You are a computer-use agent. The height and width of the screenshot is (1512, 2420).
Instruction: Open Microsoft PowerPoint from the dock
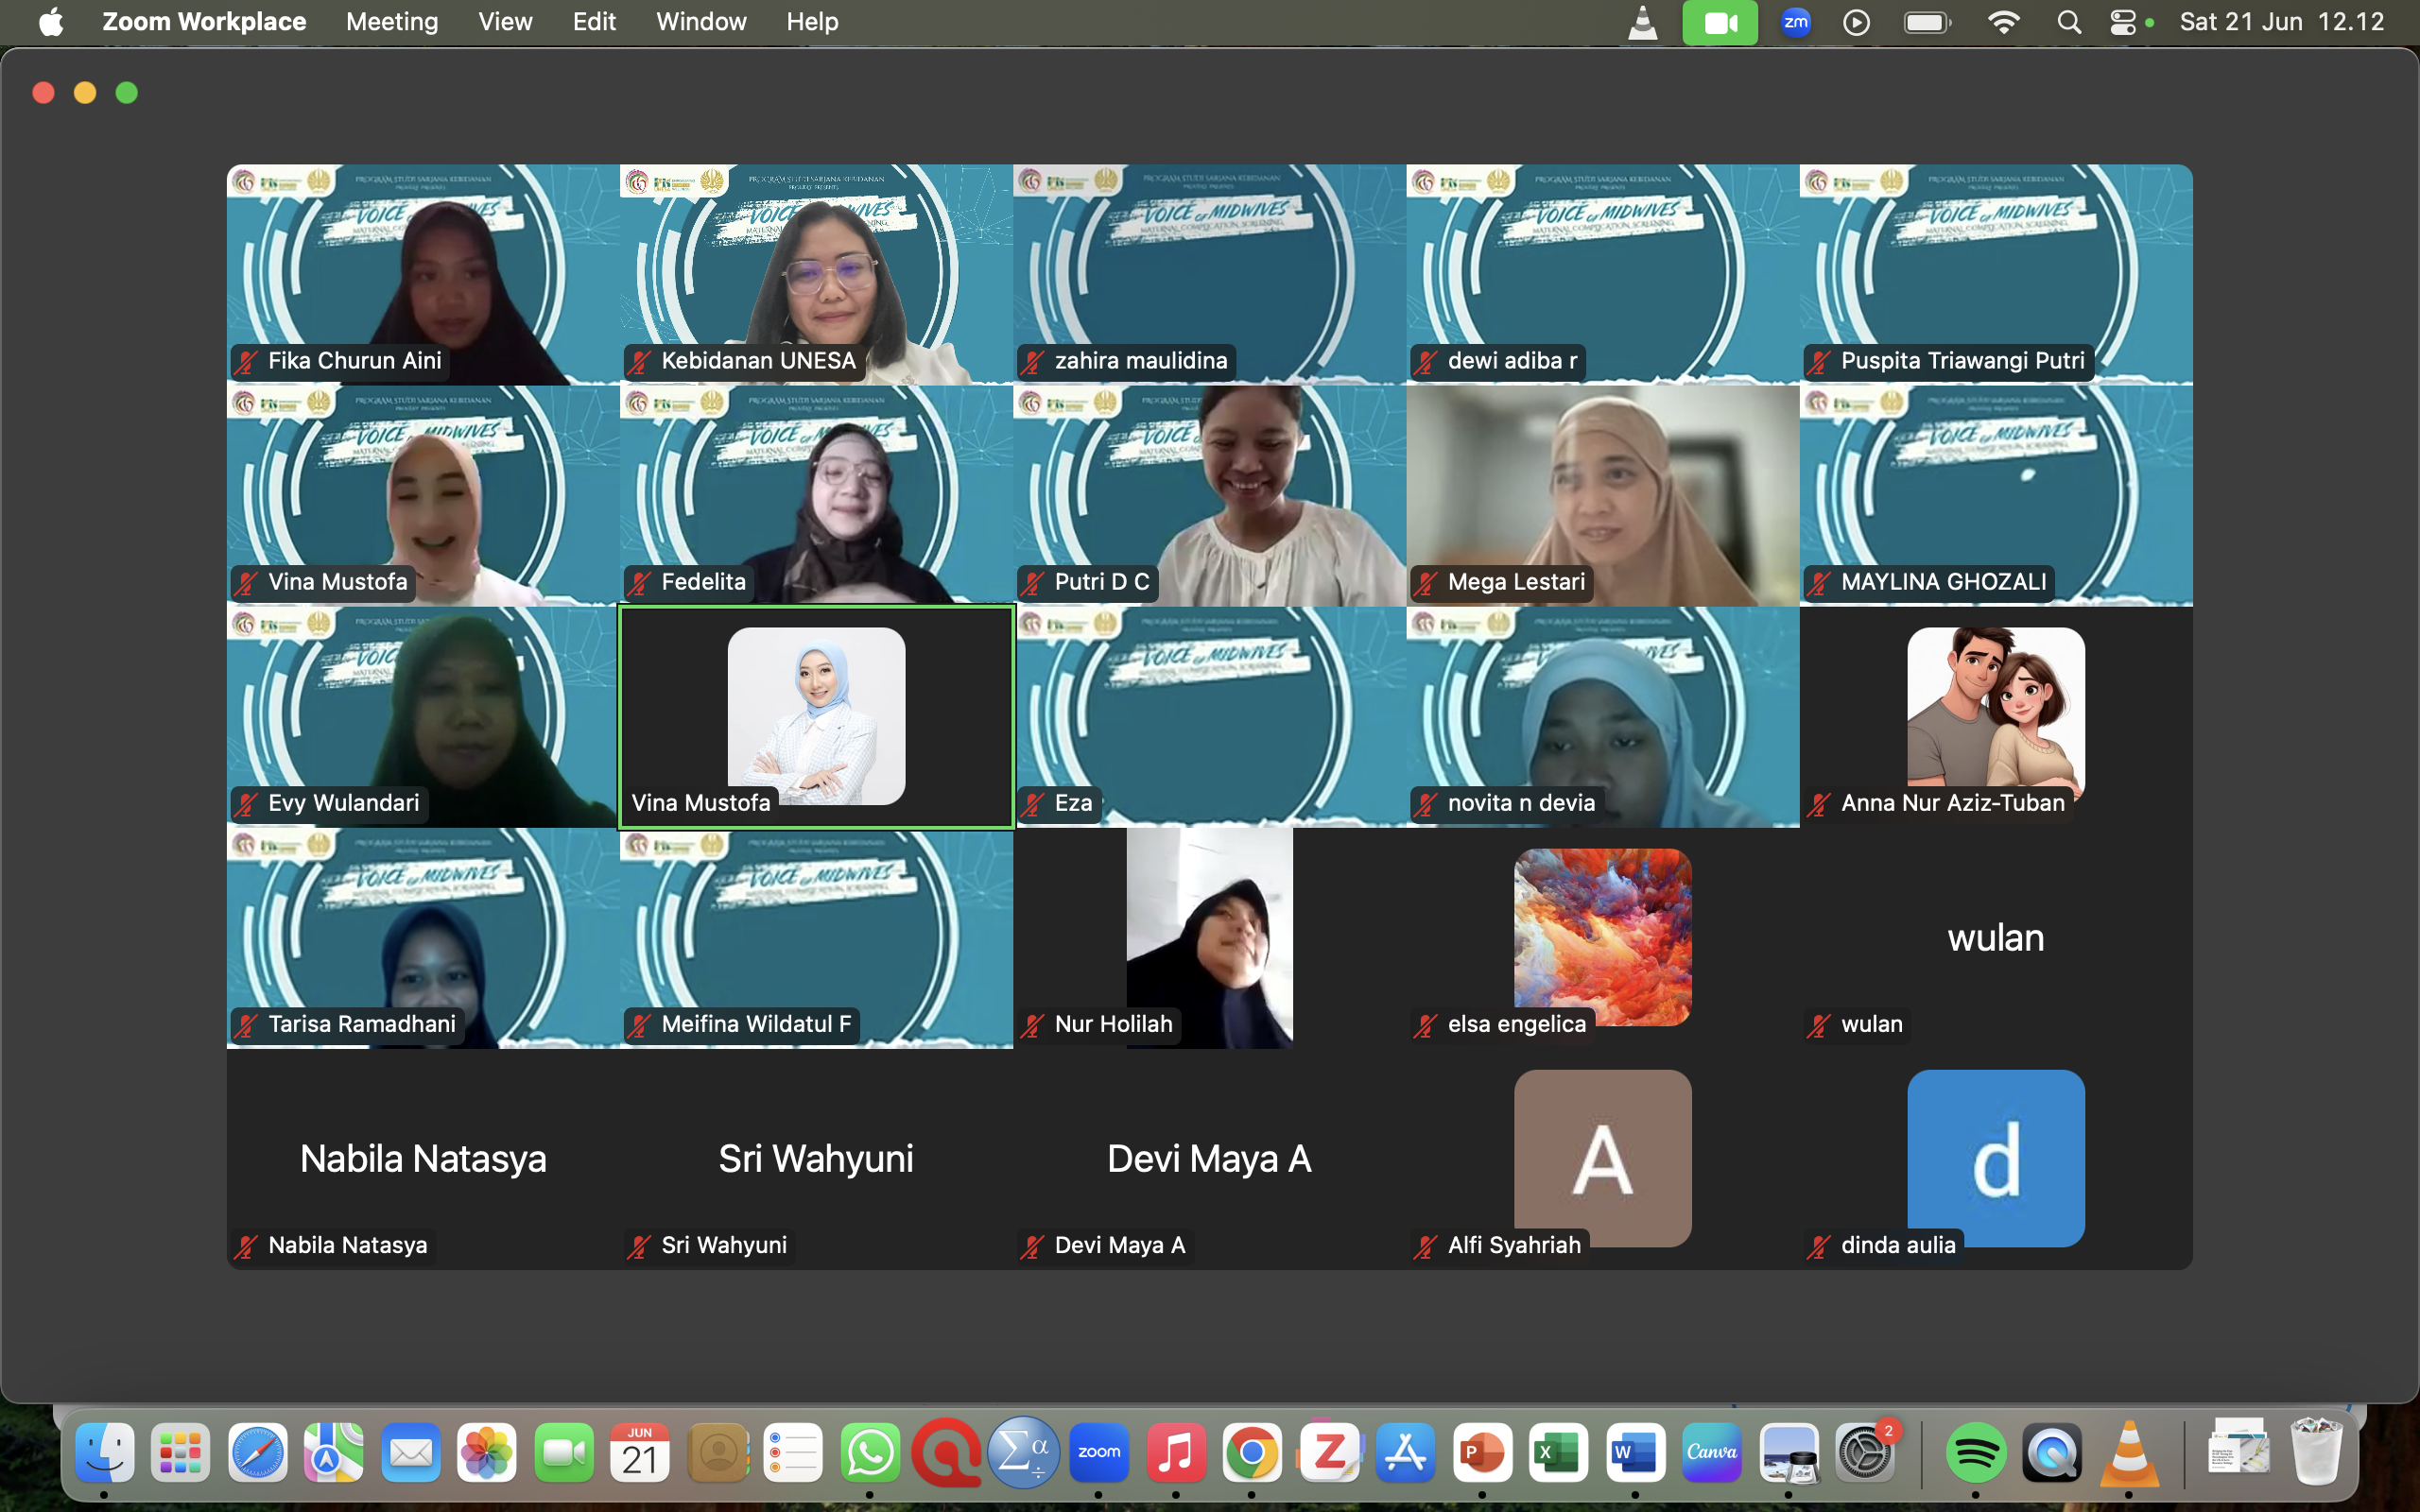(x=1482, y=1452)
